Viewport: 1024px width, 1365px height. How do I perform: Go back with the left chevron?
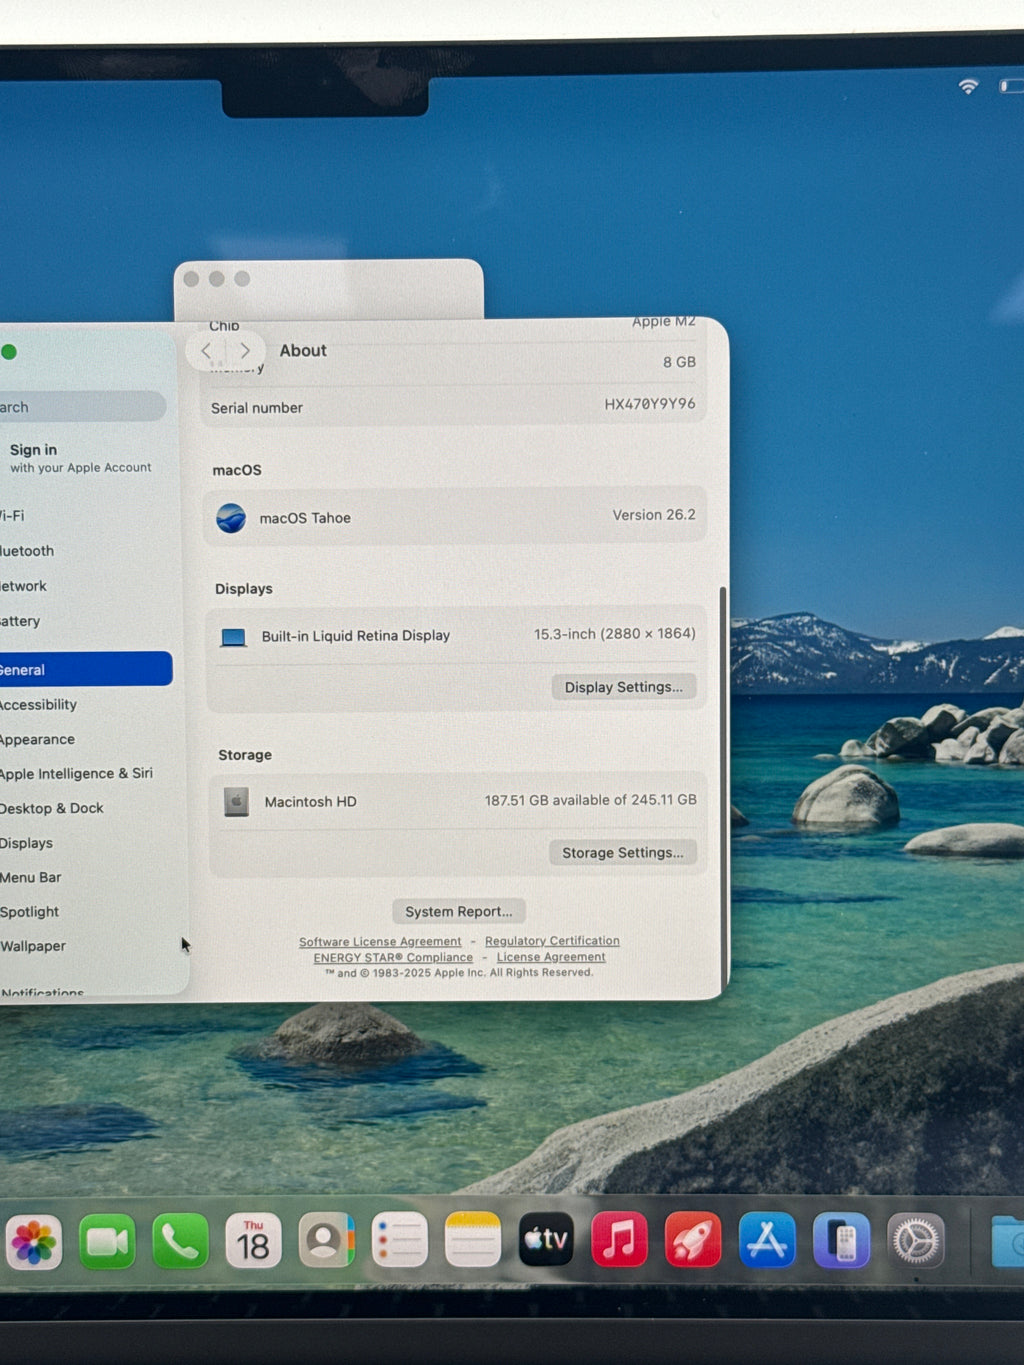click(207, 351)
